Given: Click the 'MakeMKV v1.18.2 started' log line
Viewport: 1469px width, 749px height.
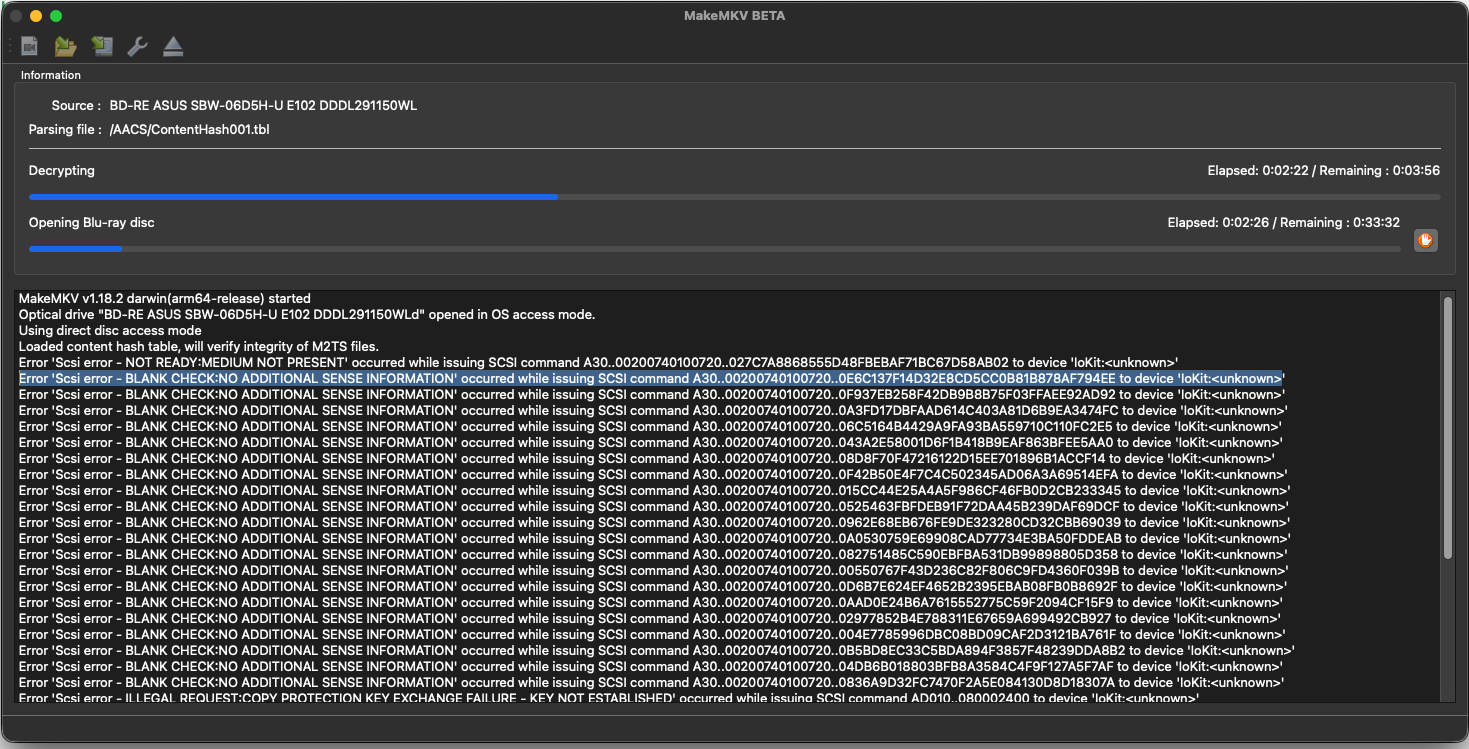Looking at the screenshot, I should point(165,298).
